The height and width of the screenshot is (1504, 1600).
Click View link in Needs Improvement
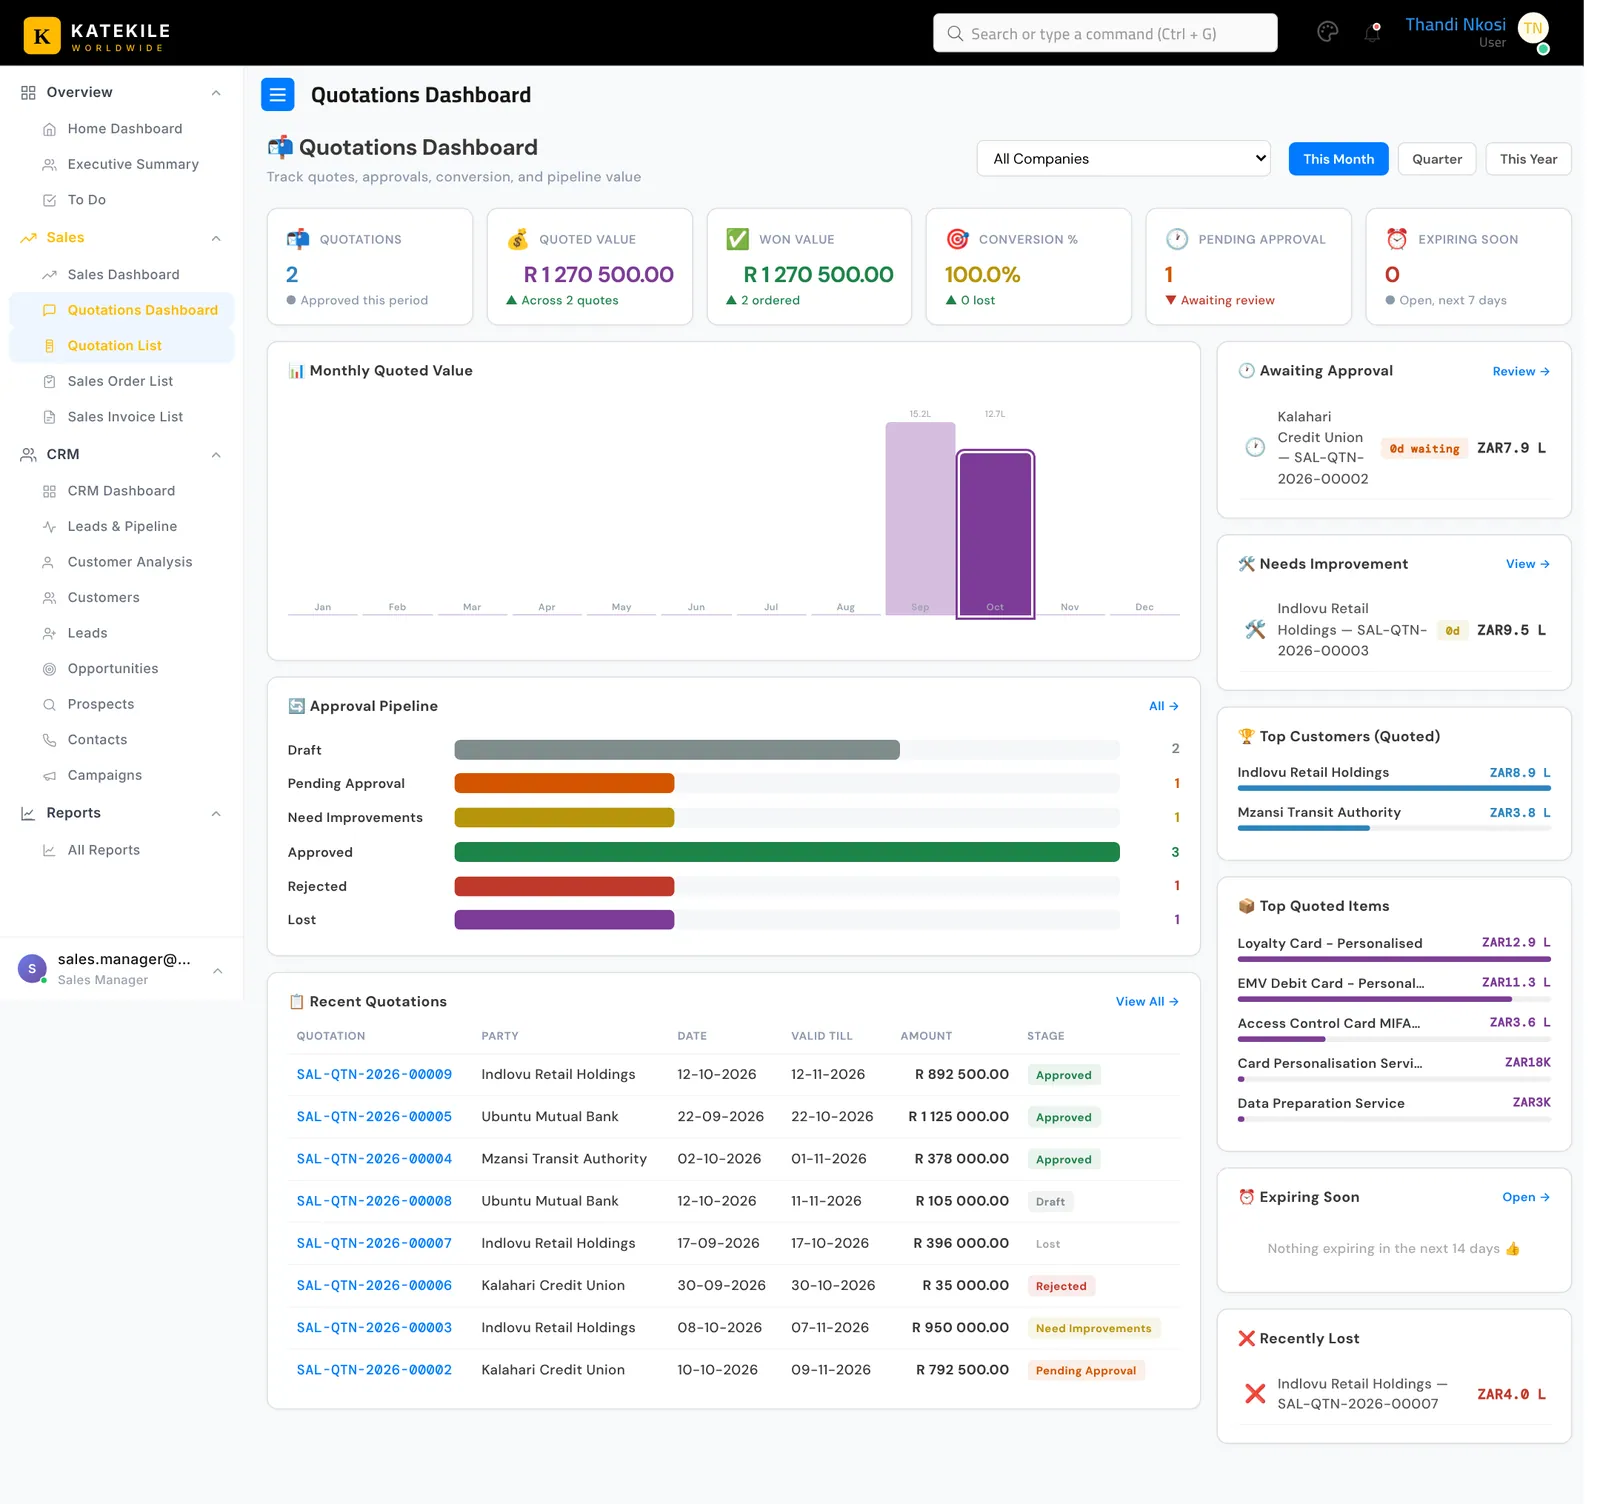click(1527, 564)
